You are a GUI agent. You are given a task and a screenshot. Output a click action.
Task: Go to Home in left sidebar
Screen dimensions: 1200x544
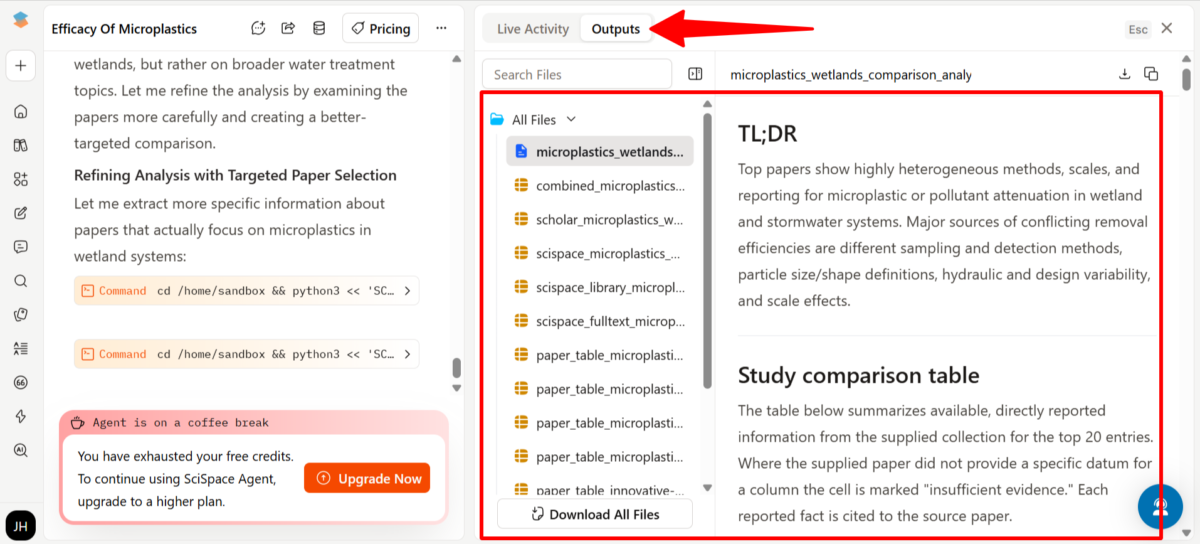click(20, 111)
